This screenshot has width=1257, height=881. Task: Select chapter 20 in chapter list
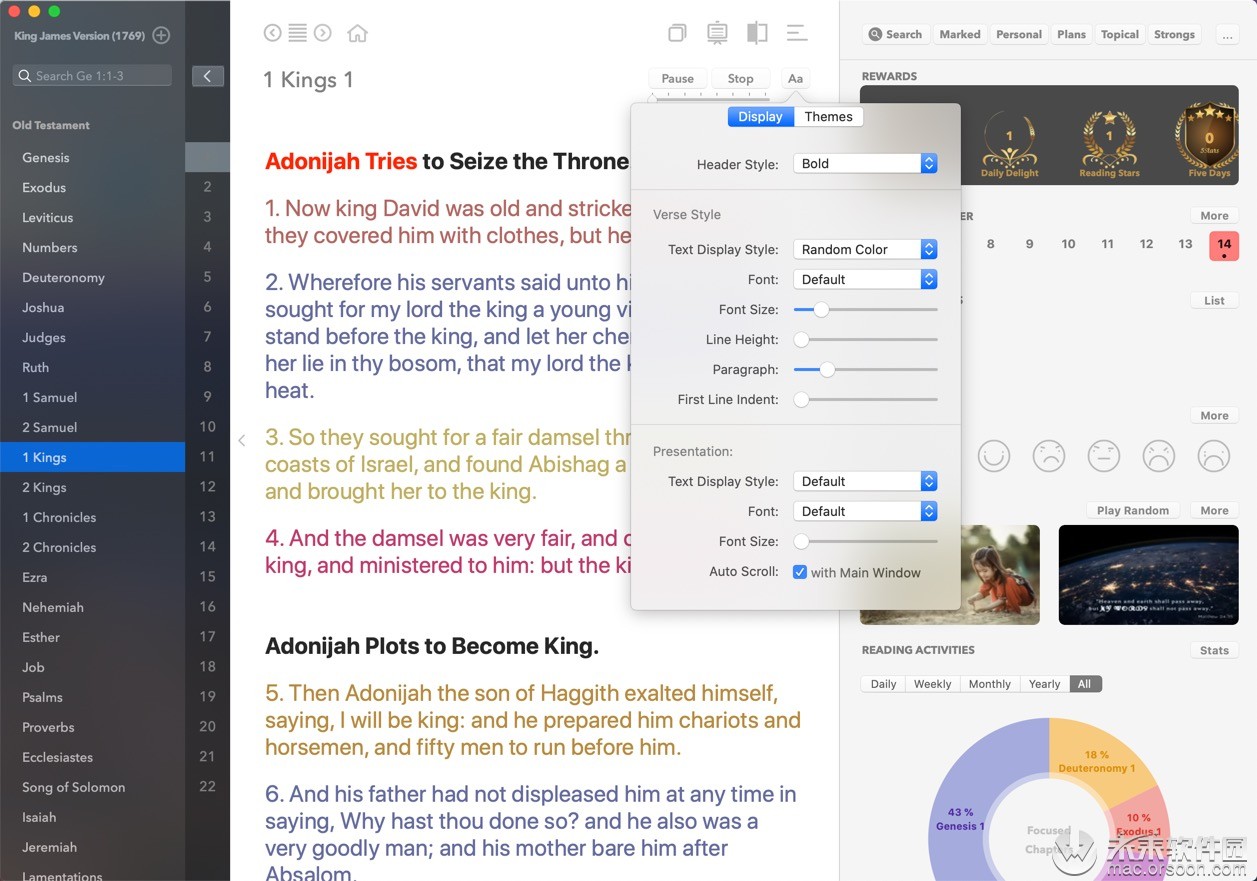pos(207,727)
